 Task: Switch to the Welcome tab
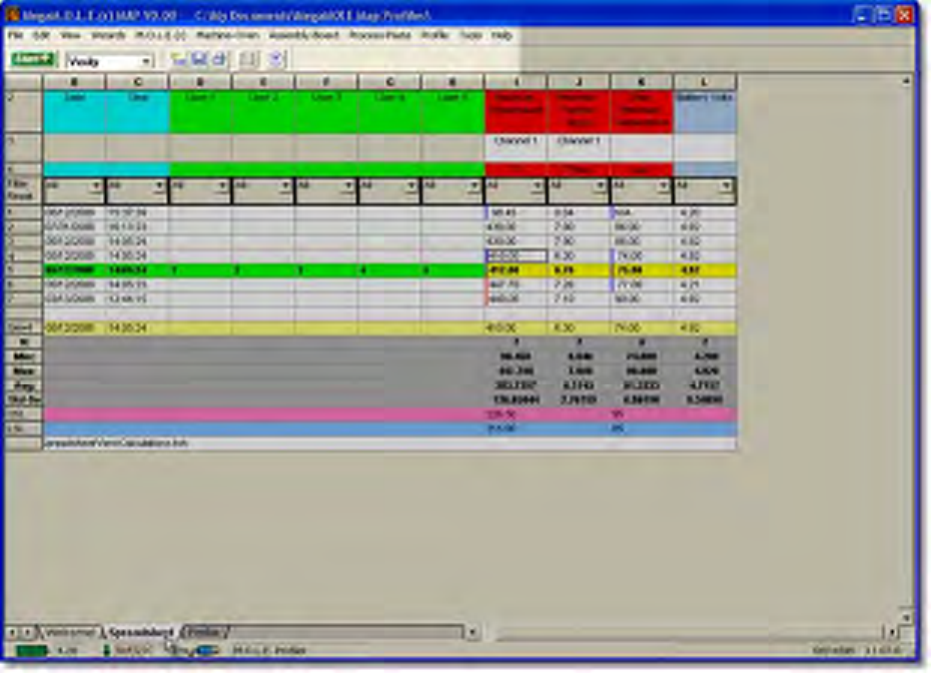click(70, 632)
